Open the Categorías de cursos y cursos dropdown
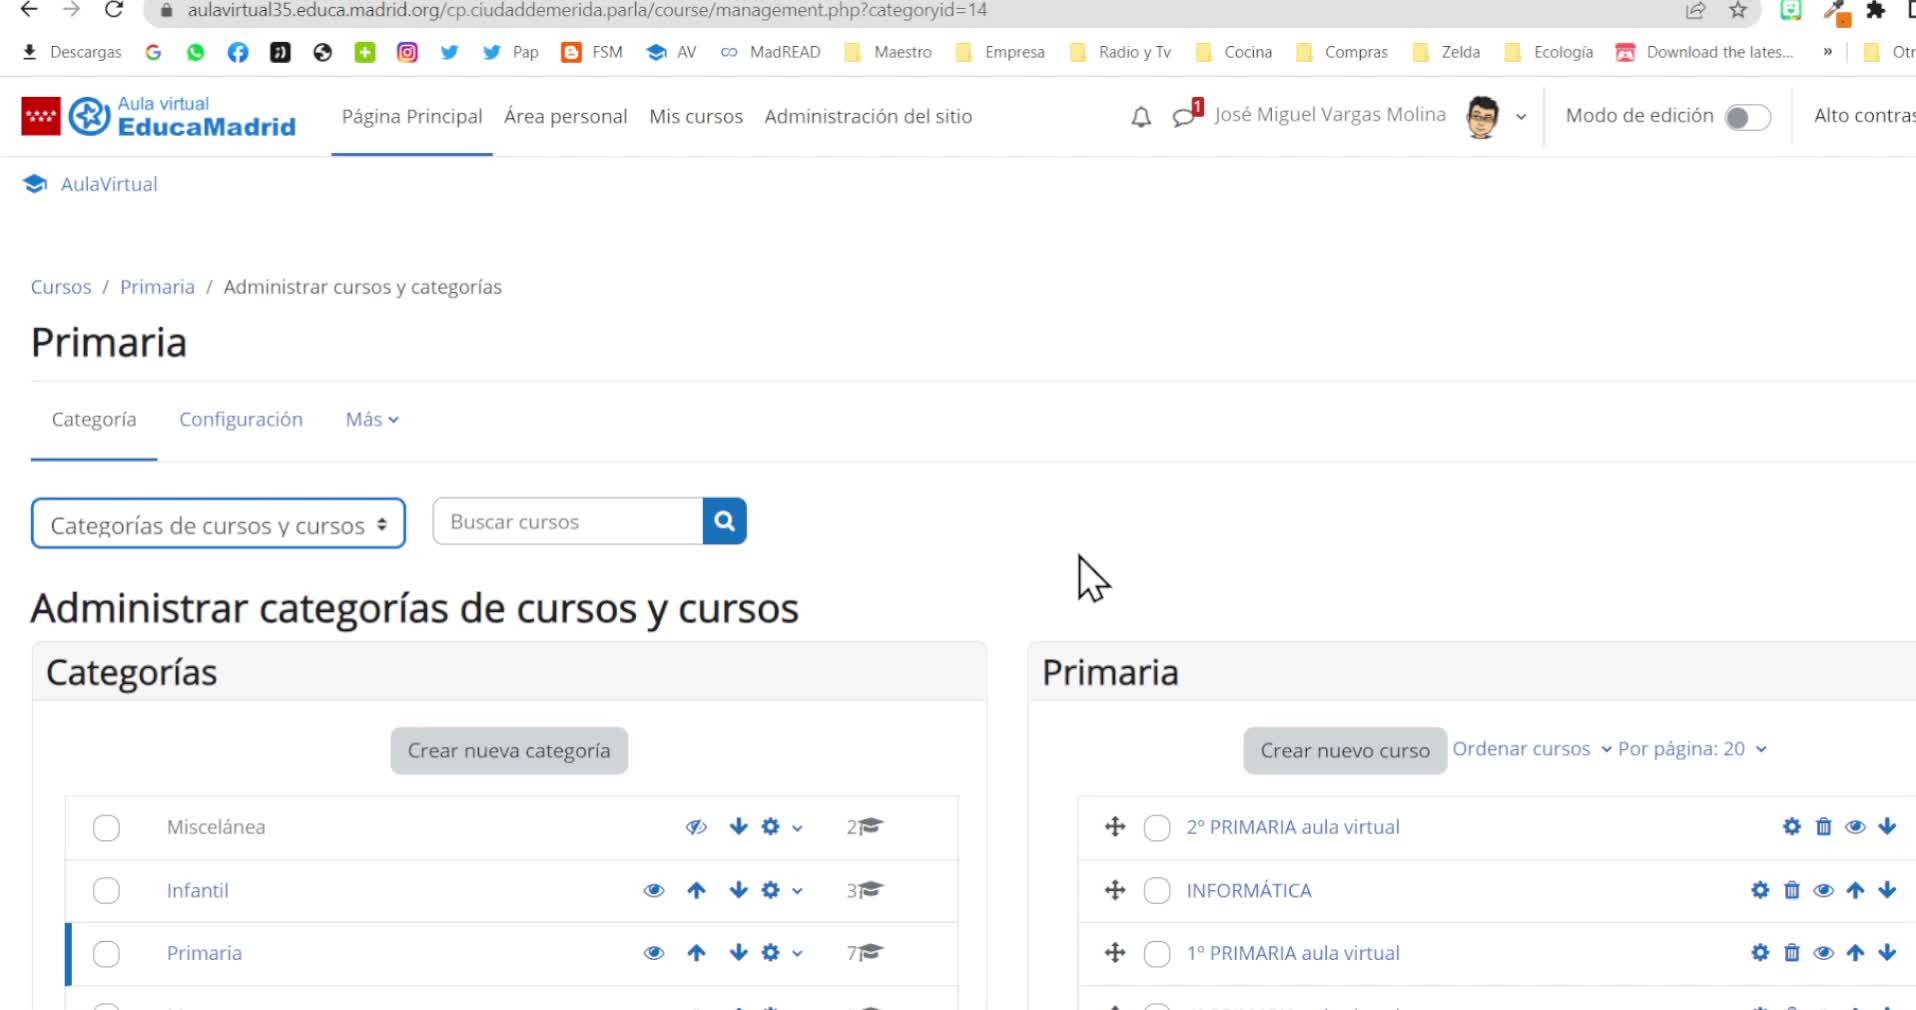Viewport: 1916px width, 1010px height. point(218,524)
